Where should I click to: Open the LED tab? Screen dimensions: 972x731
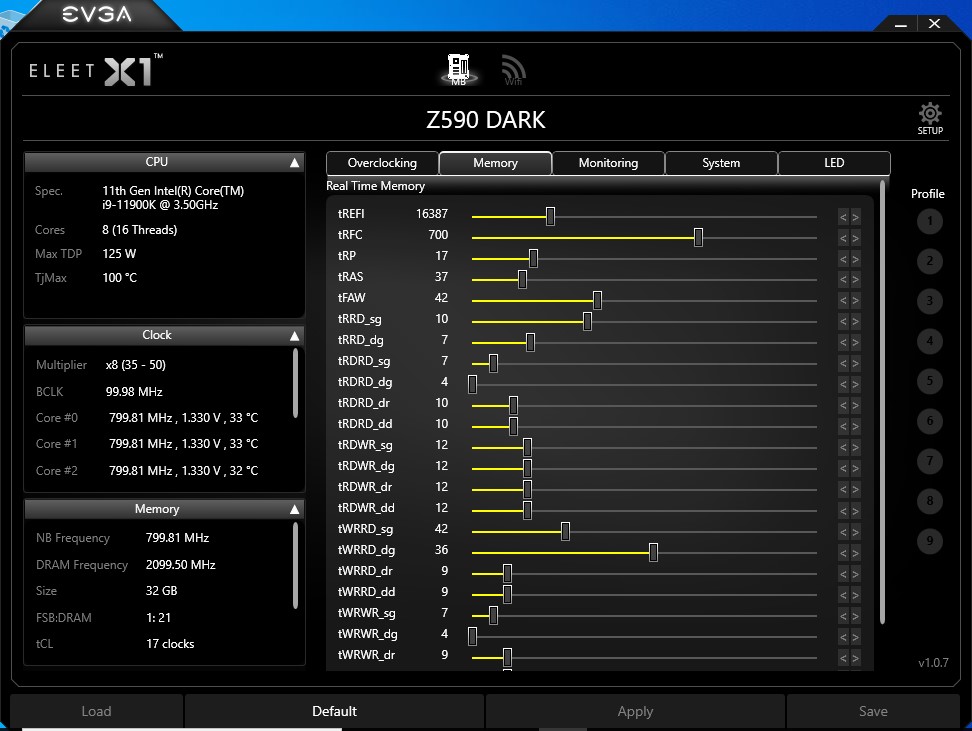[834, 163]
